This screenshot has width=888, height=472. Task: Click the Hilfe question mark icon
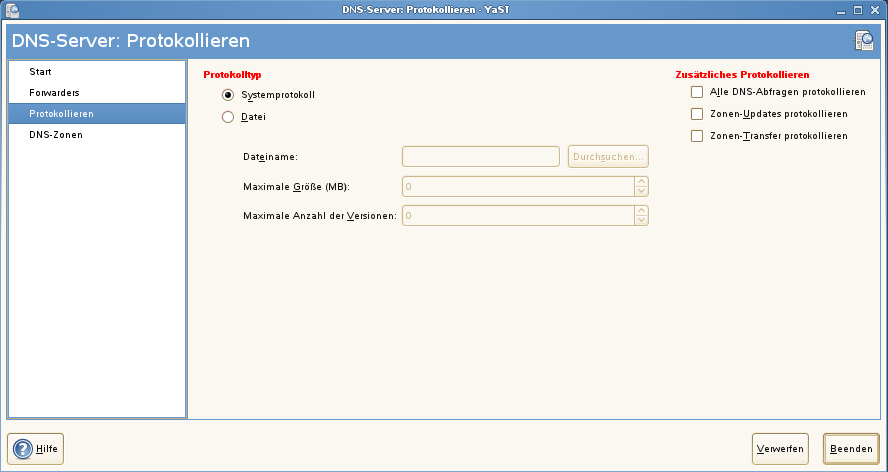[x=23, y=449]
